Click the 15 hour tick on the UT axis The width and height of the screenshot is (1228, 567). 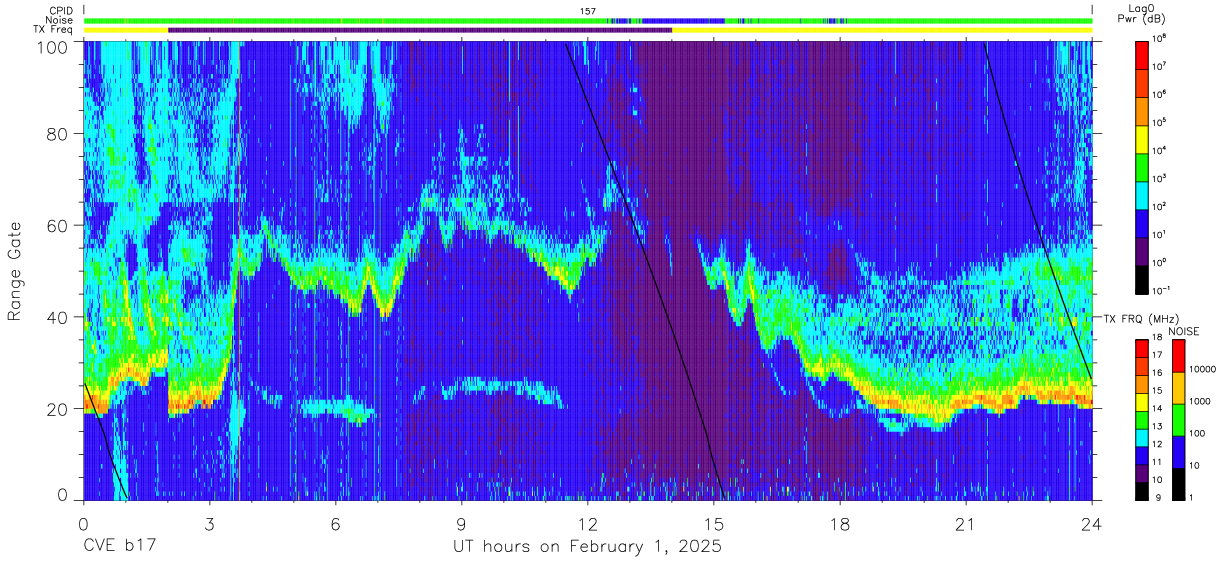pos(714,524)
